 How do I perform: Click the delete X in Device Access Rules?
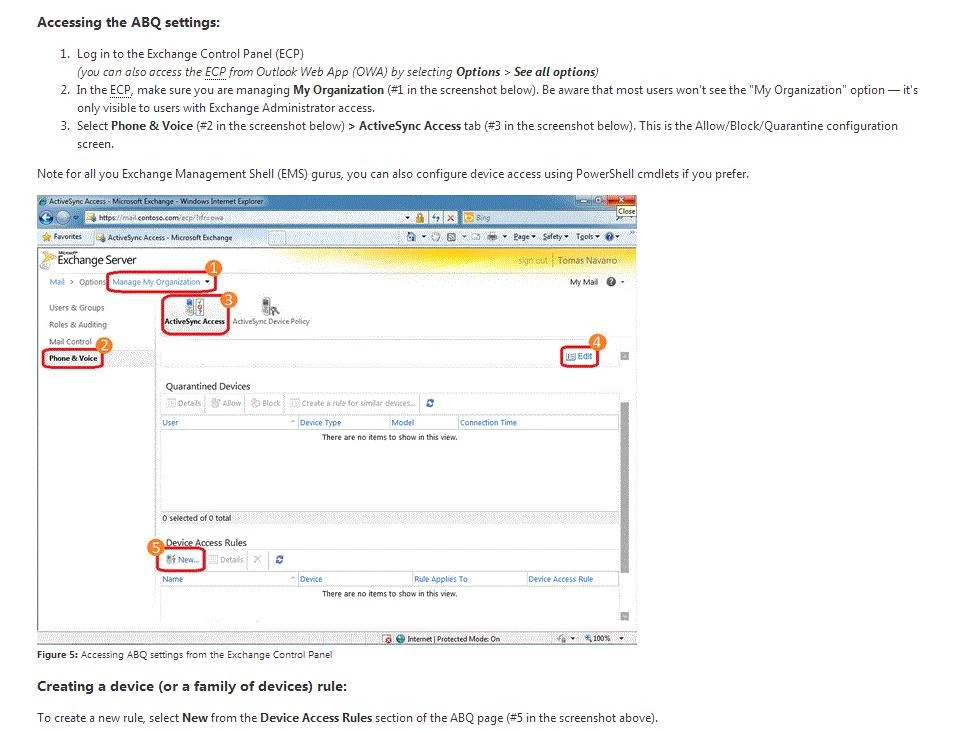pyautogui.click(x=257, y=559)
